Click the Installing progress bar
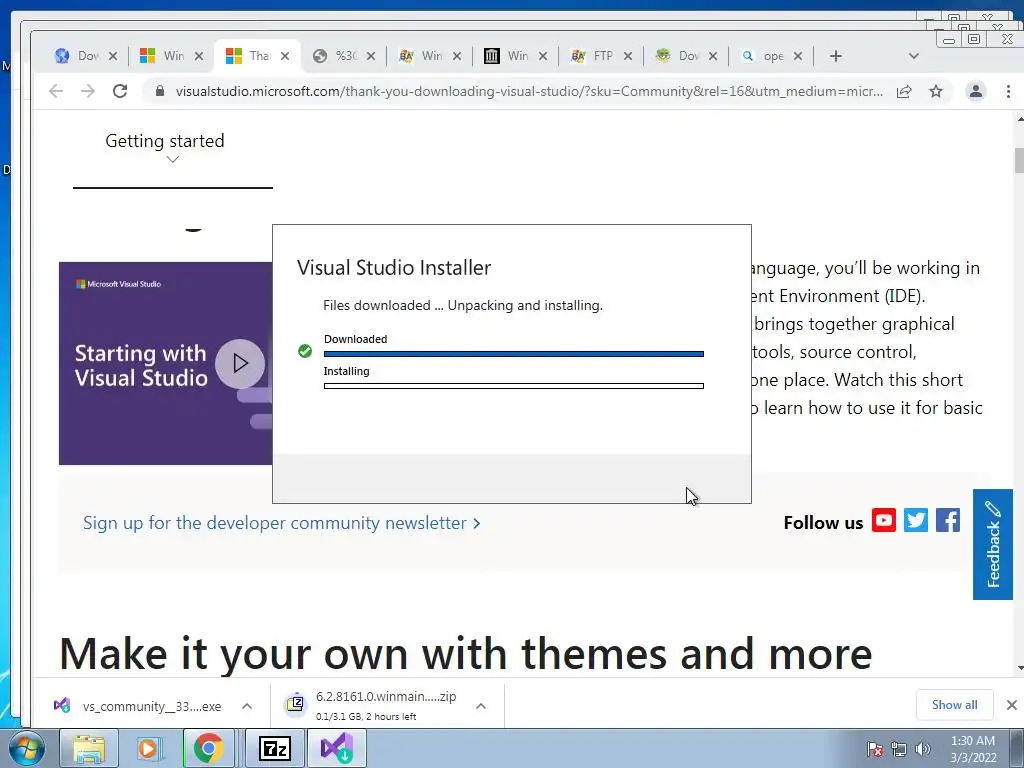This screenshot has width=1024, height=768. [x=513, y=386]
